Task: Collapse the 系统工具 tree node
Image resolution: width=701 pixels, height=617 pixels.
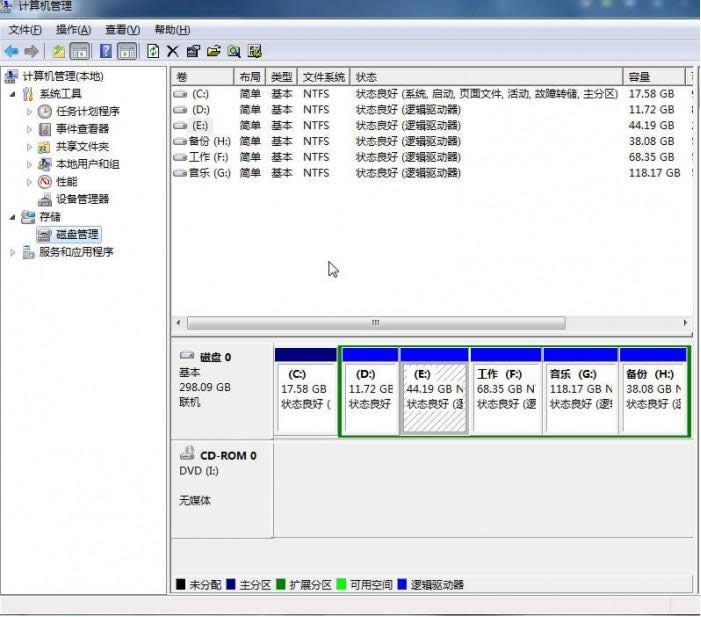Action: tap(13, 94)
